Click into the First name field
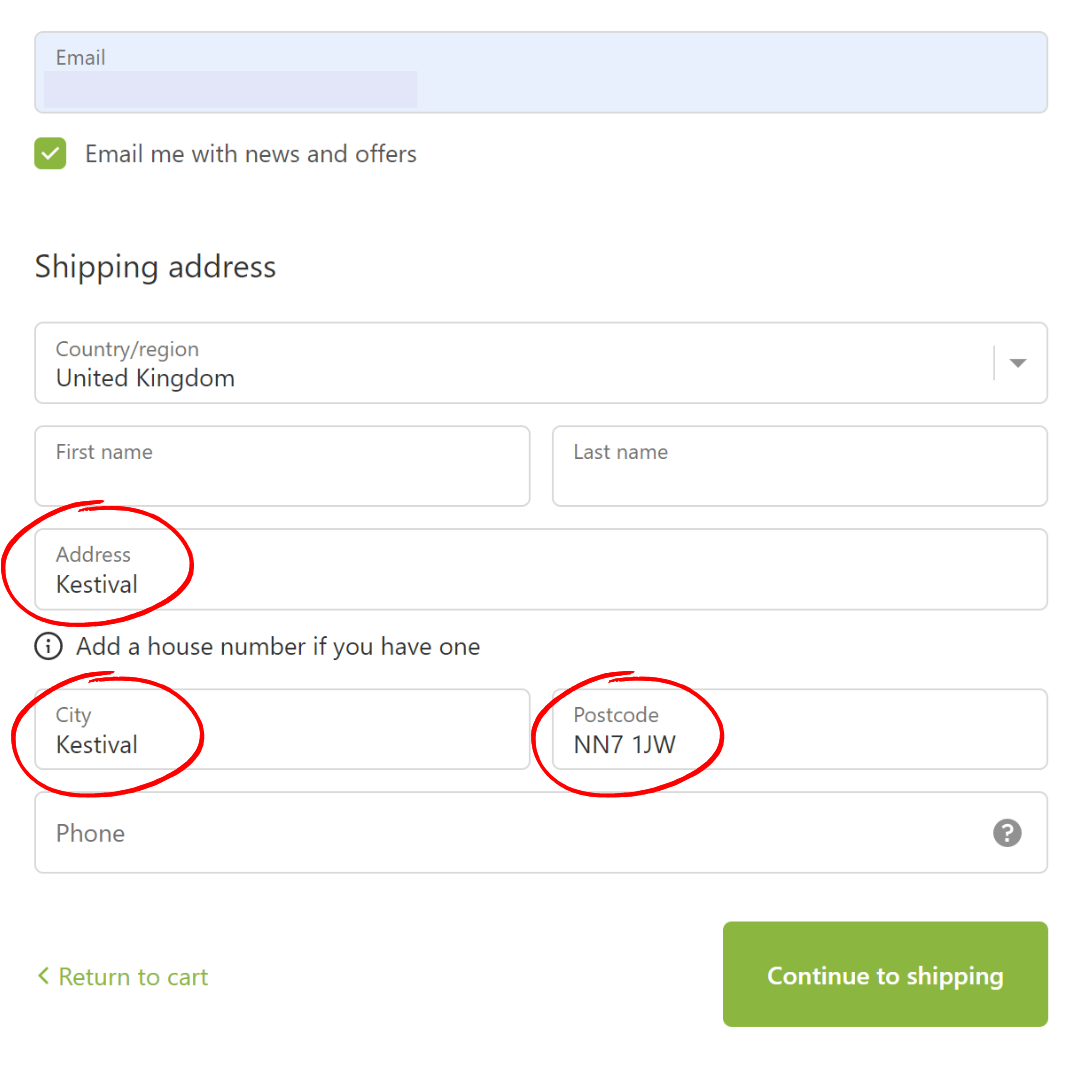This screenshot has height=1080, width=1080. click(x=282, y=466)
